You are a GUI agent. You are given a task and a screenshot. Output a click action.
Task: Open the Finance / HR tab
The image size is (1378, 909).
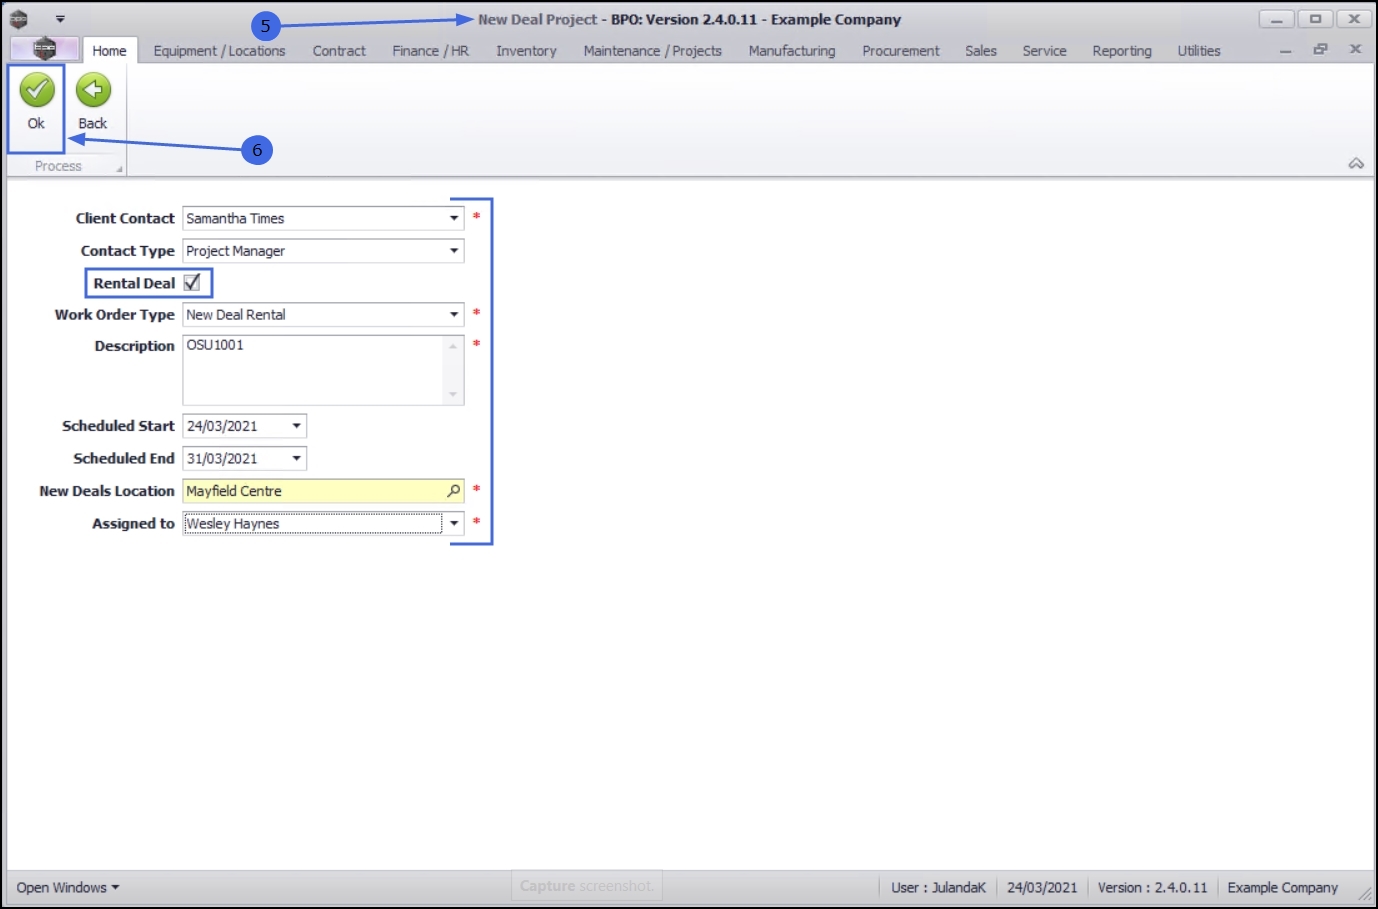430,51
